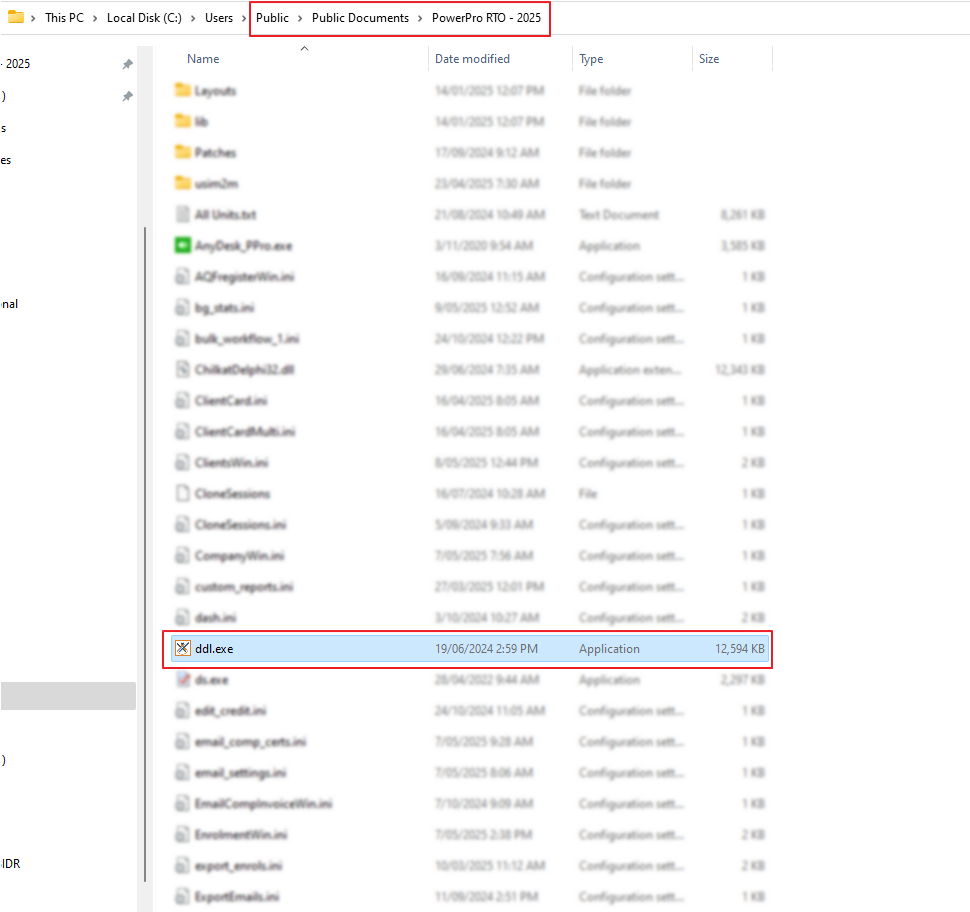Click the ds.exe application icon
Image resolution: width=970 pixels, height=912 pixels.
(182, 679)
